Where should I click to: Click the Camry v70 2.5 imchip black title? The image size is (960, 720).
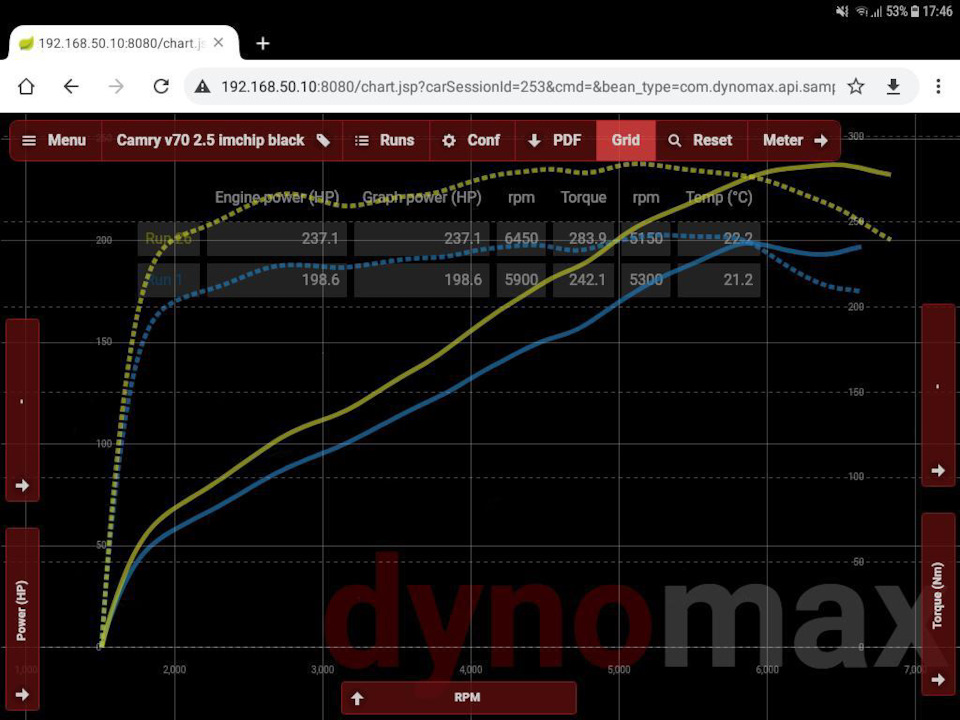point(210,140)
